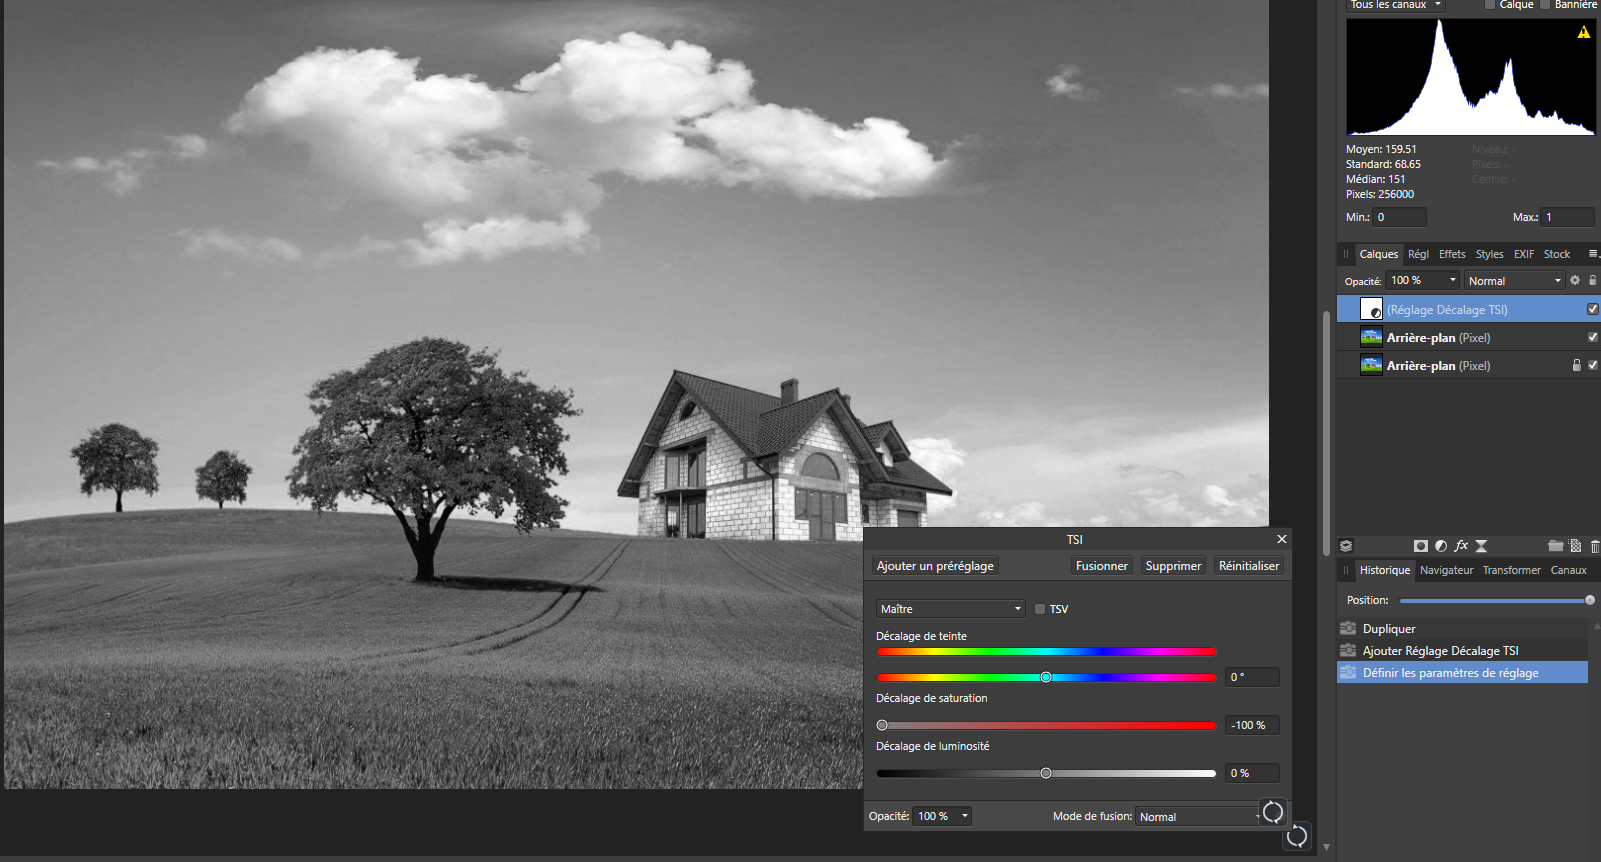Click the circular reset icon in TSI dialog
The width and height of the screenshot is (1601, 862).
point(1273,813)
